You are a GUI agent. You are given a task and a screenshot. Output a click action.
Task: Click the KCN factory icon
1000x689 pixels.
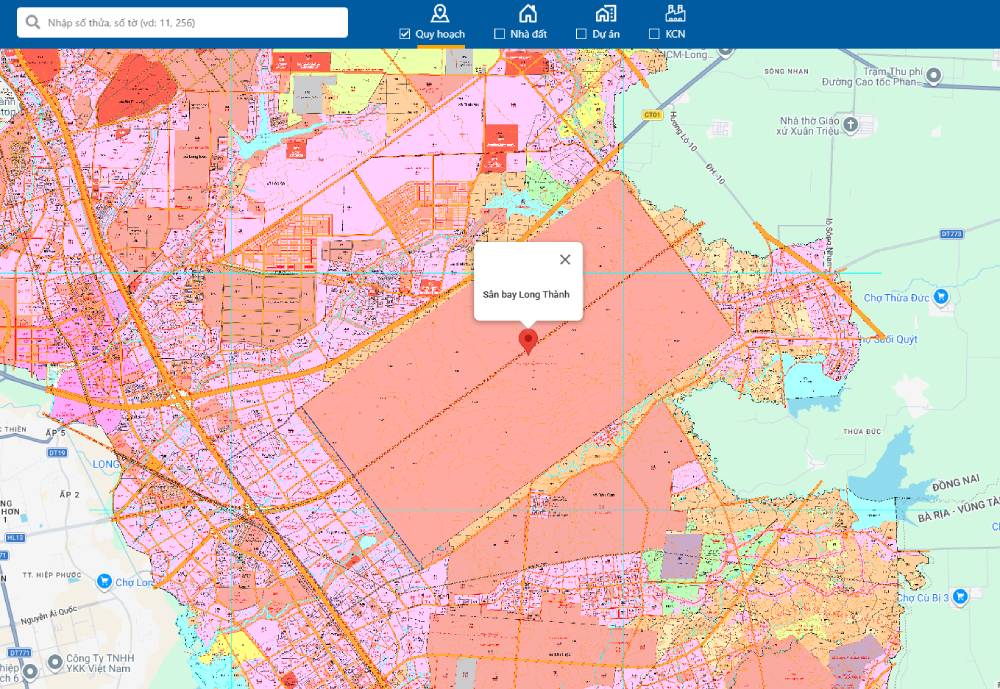tap(675, 13)
